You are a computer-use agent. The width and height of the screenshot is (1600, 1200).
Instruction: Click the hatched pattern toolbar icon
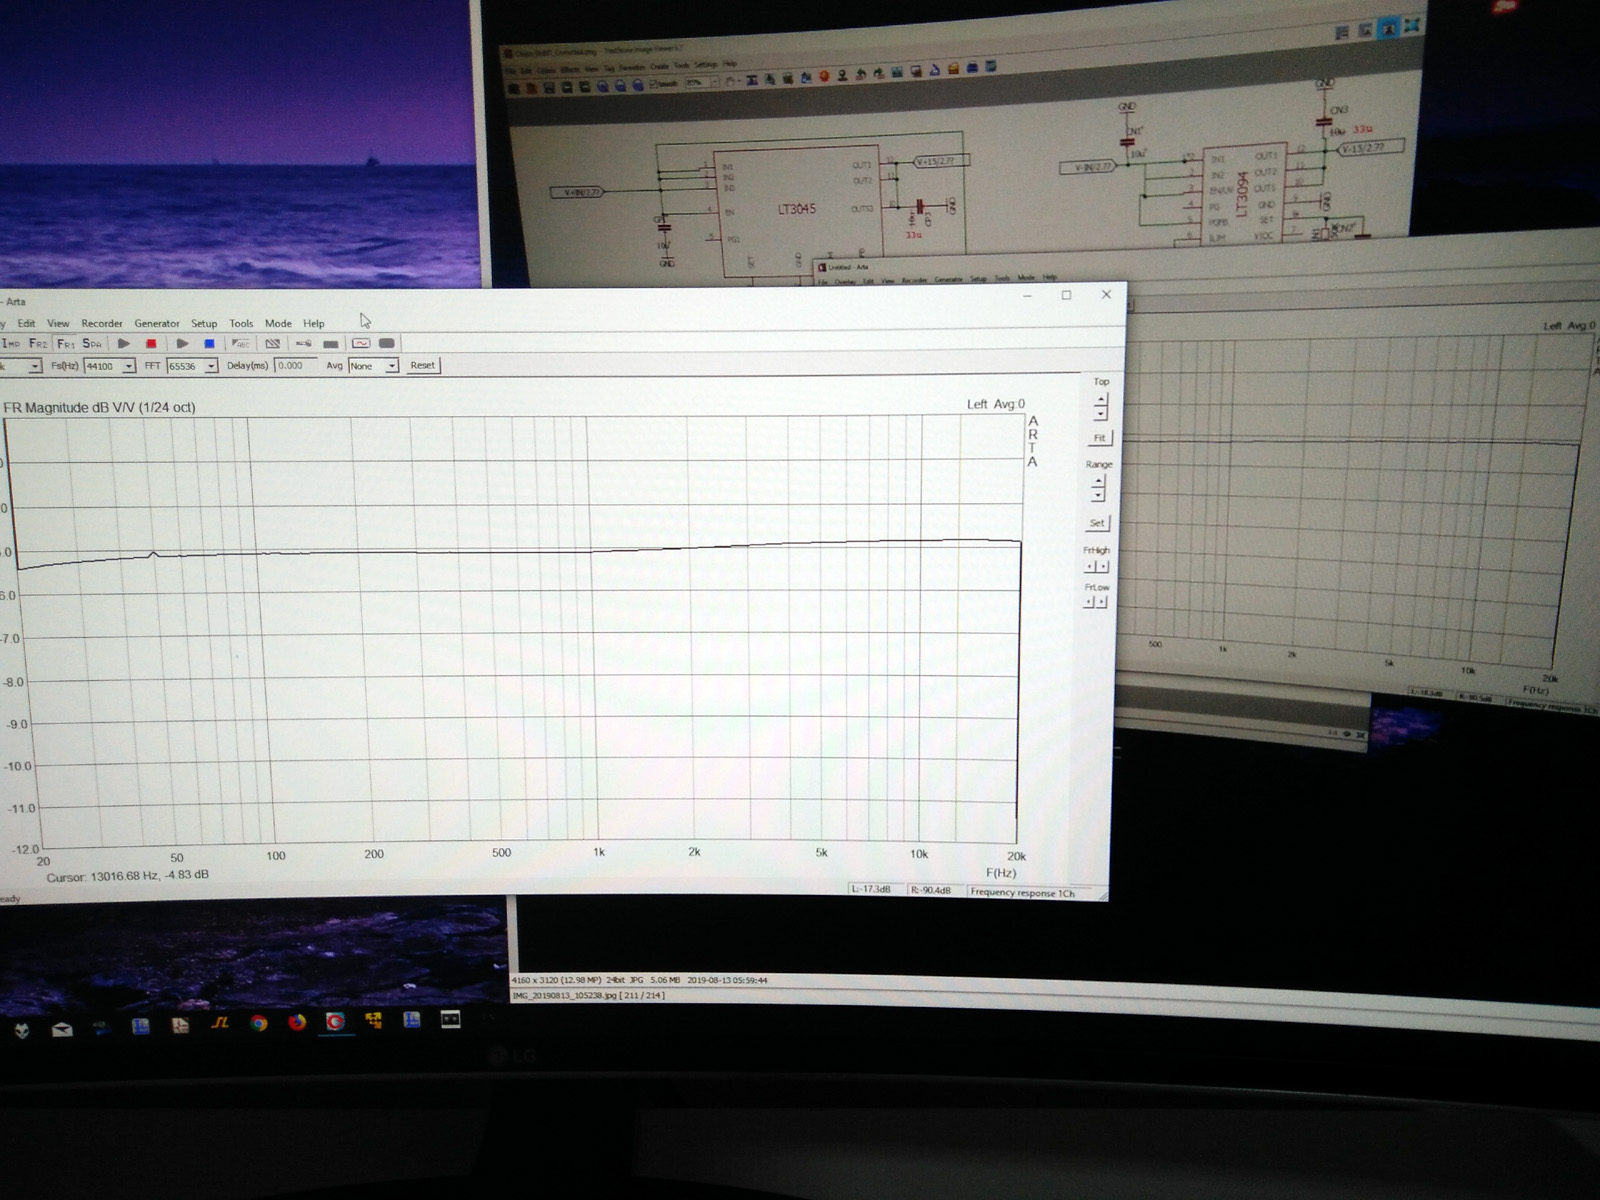click(272, 343)
